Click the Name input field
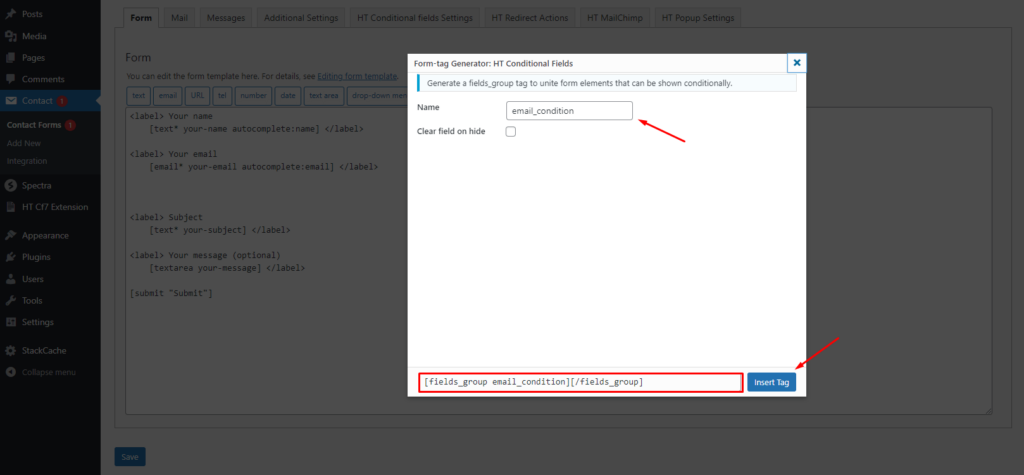 [569, 111]
